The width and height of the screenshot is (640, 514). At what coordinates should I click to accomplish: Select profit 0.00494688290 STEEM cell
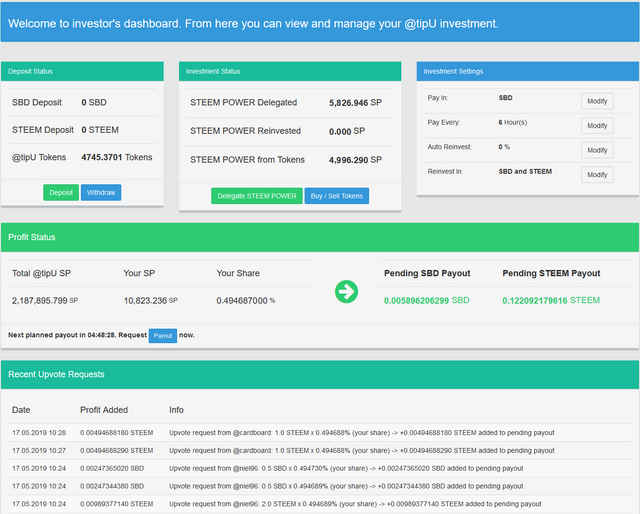[x=117, y=451]
